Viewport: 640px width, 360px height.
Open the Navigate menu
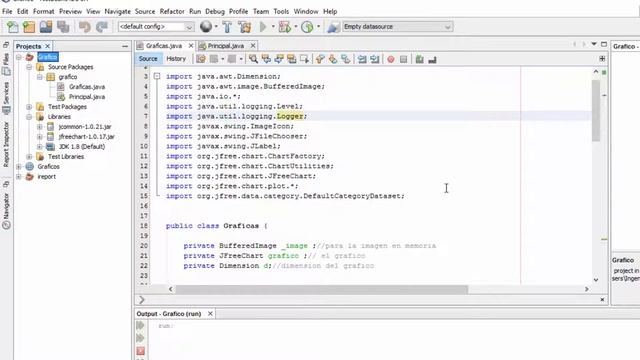point(118,11)
